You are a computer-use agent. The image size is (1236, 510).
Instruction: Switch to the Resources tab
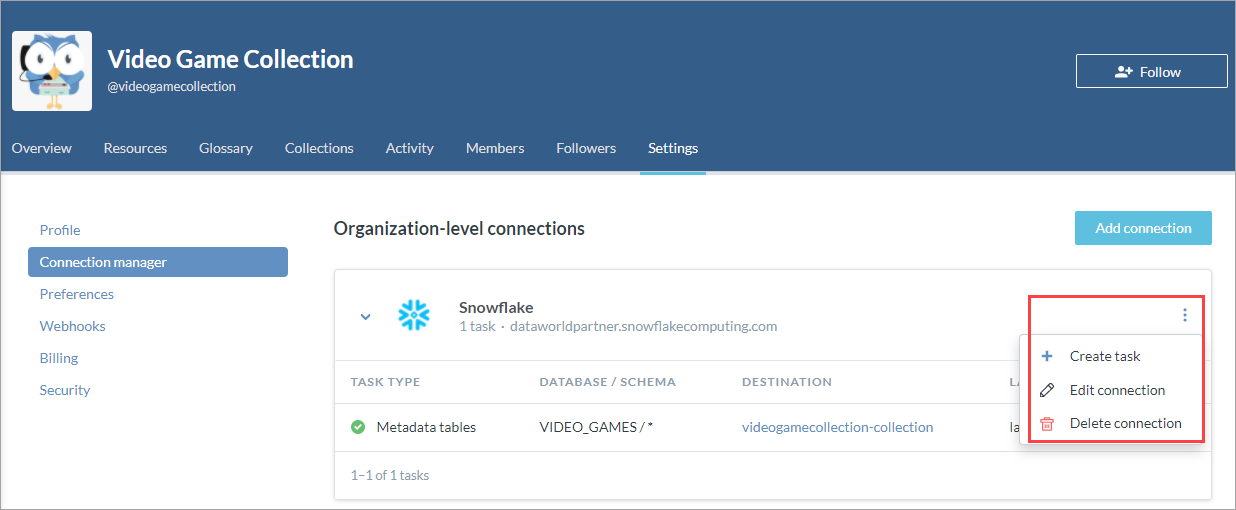tap(135, 148)
